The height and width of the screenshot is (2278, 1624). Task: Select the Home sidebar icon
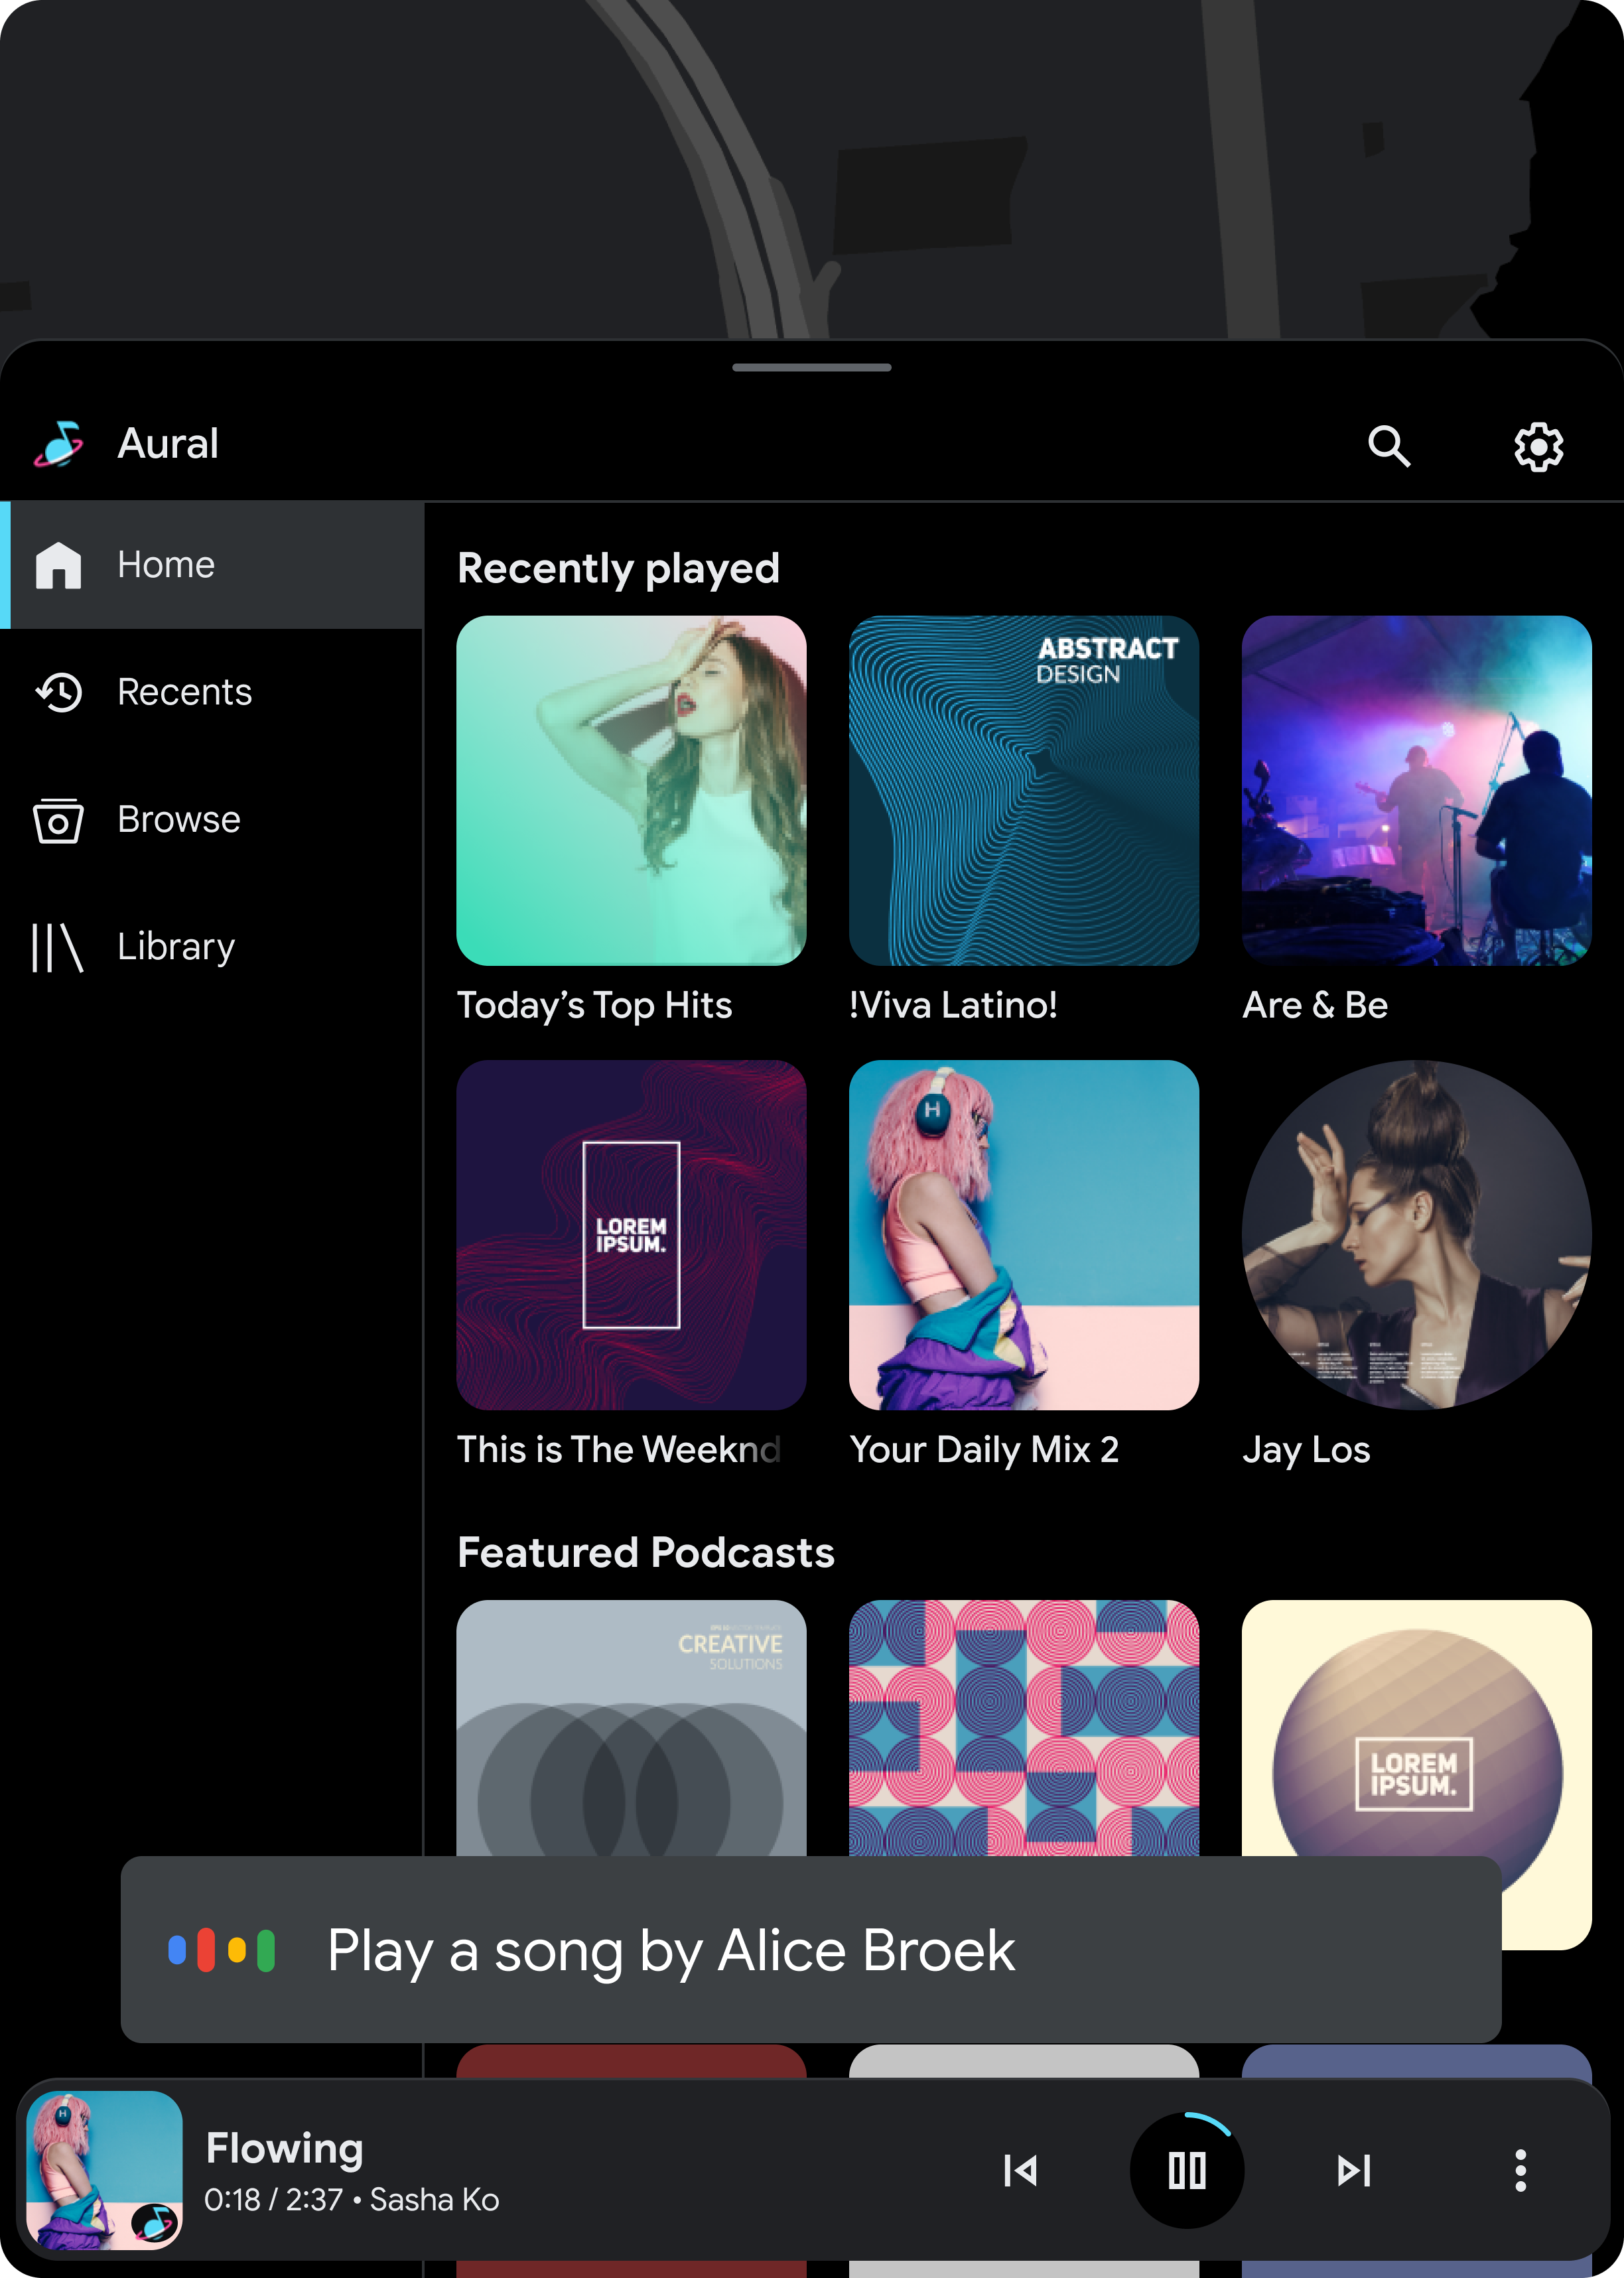pyautogui.click(x=58, y=563)
